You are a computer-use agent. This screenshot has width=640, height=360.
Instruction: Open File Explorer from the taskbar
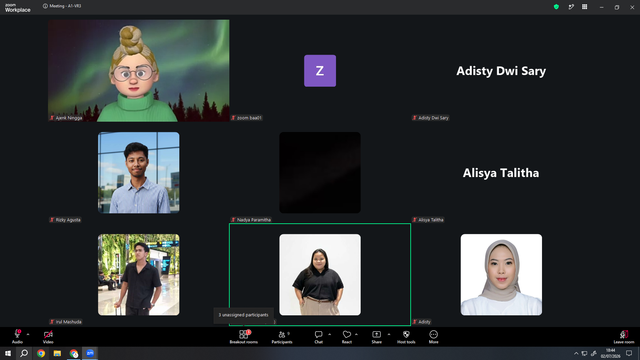point(57,353)
